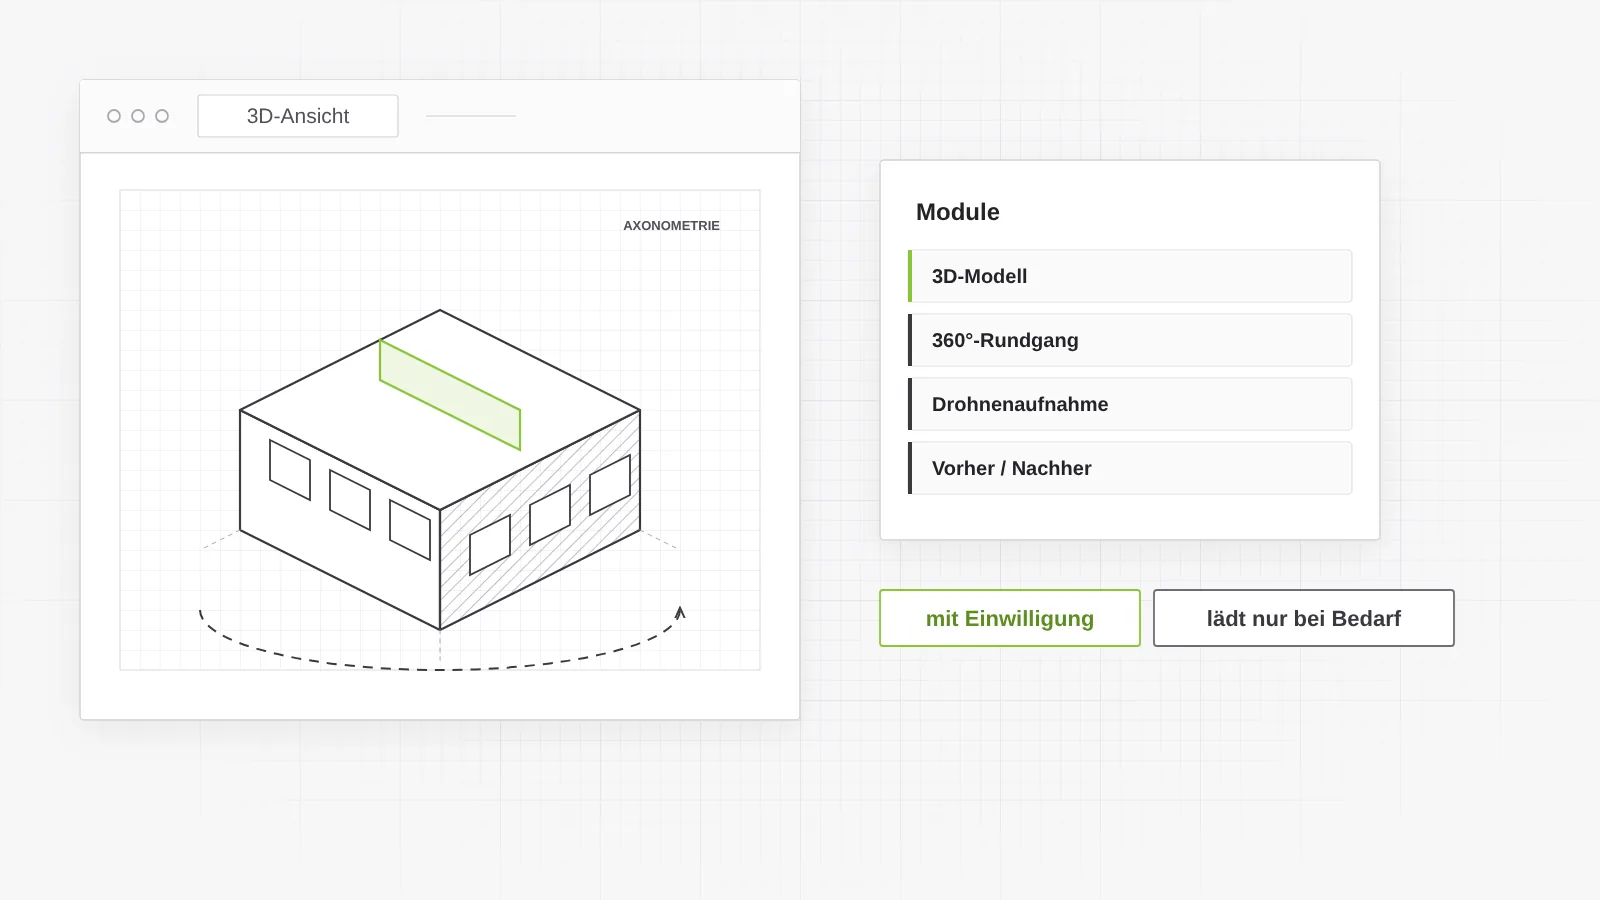Select the 360°-Rundgang module
The height and width of the screenshot is (900, 1600).
(x=1130, y=340)
